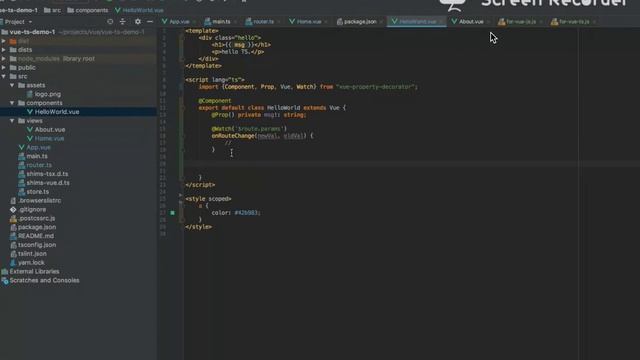Click the collapse-all icon in the Project panel
This screenshot has width=640, height=360.
coord(123,22)
